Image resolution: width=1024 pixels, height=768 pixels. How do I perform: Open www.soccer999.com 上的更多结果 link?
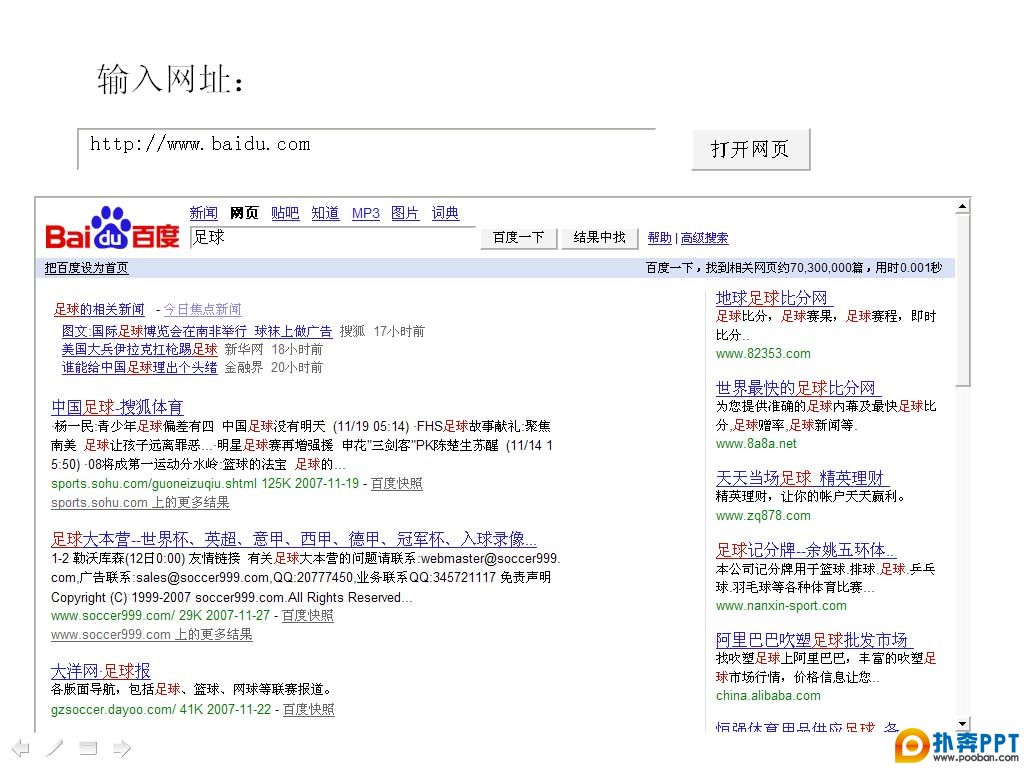(x=152, y=634)
